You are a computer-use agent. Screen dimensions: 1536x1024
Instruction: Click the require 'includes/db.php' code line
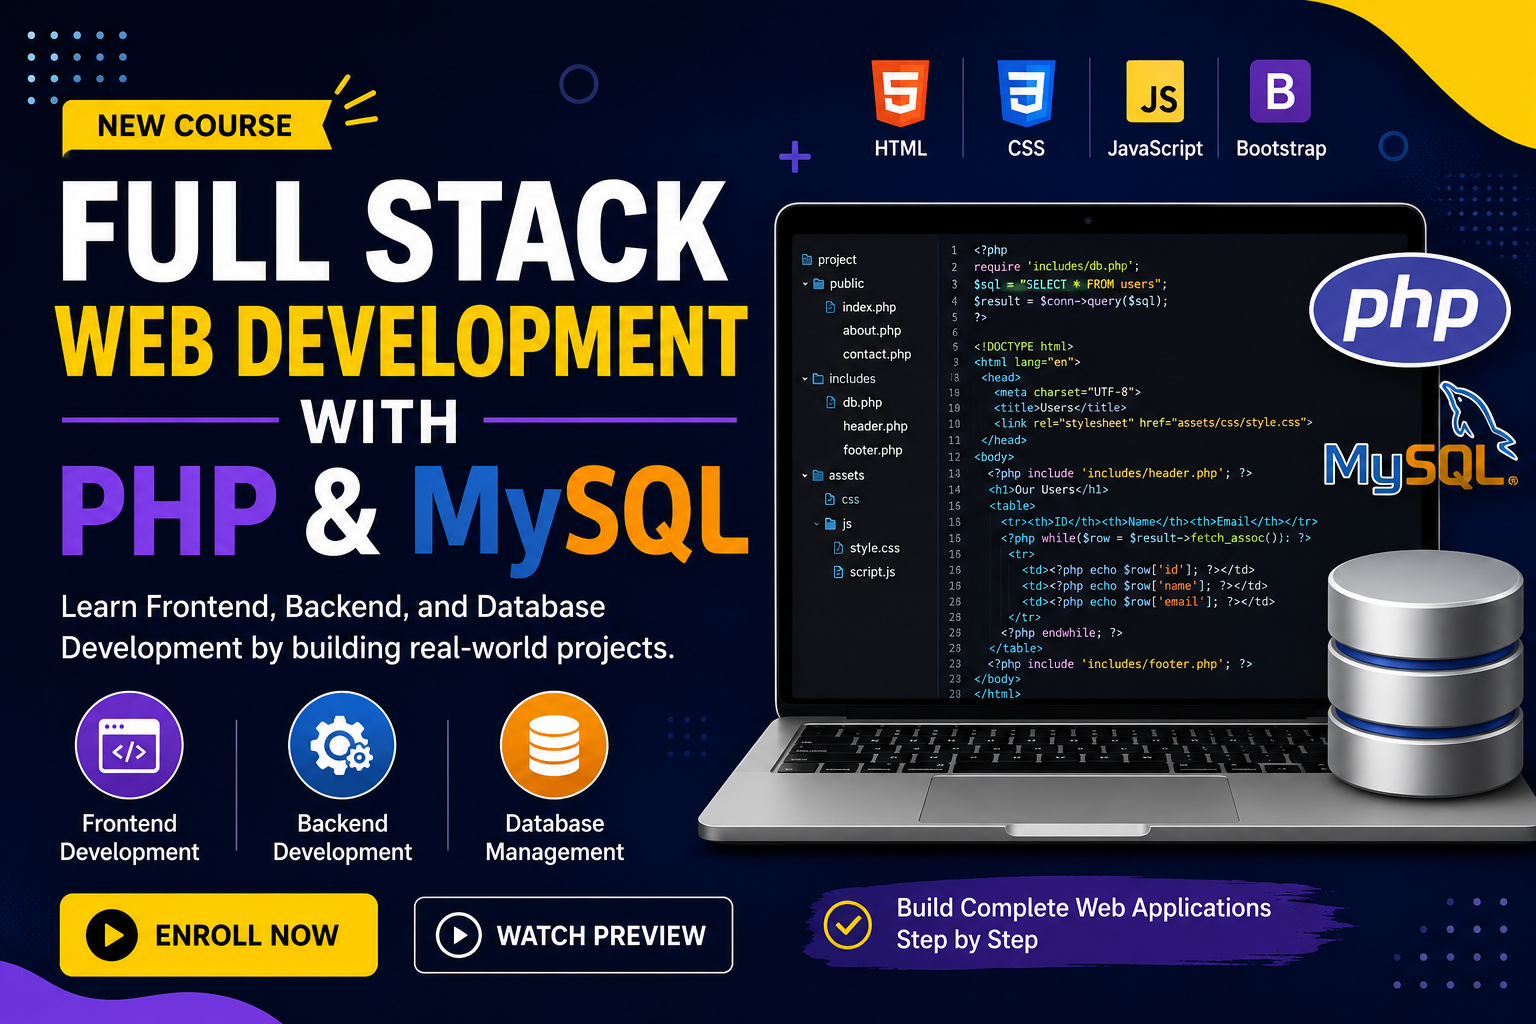[x=1056, y=267]
